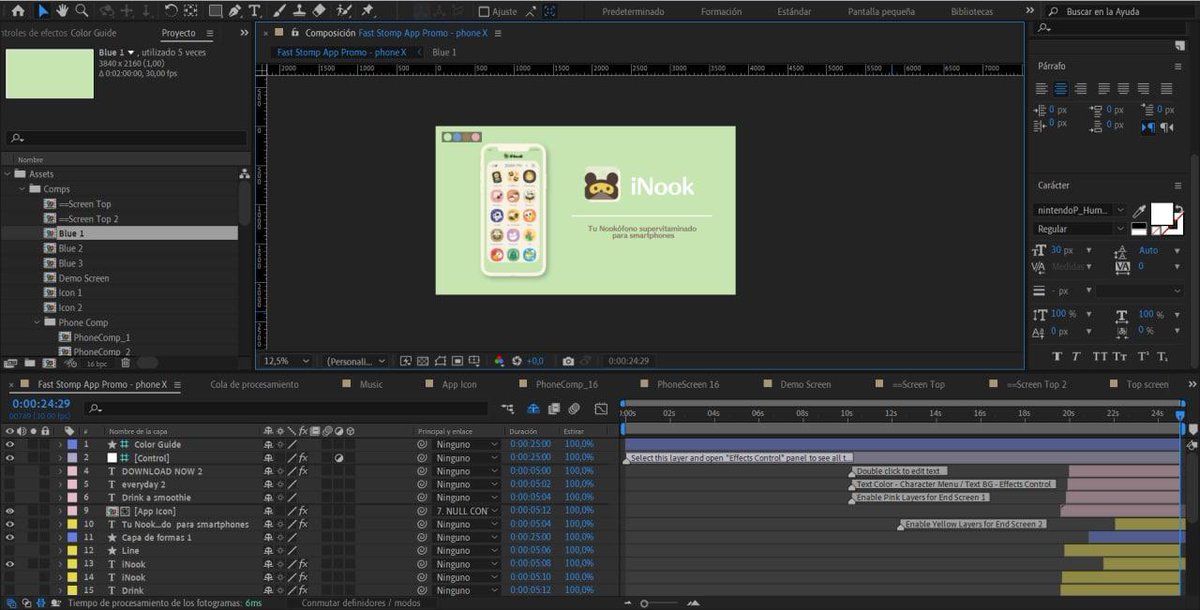The width and height of the screenshot is (1200, 610).
Task: Apply Faux Bold in Carácter panel
Action: point(1058,357)
